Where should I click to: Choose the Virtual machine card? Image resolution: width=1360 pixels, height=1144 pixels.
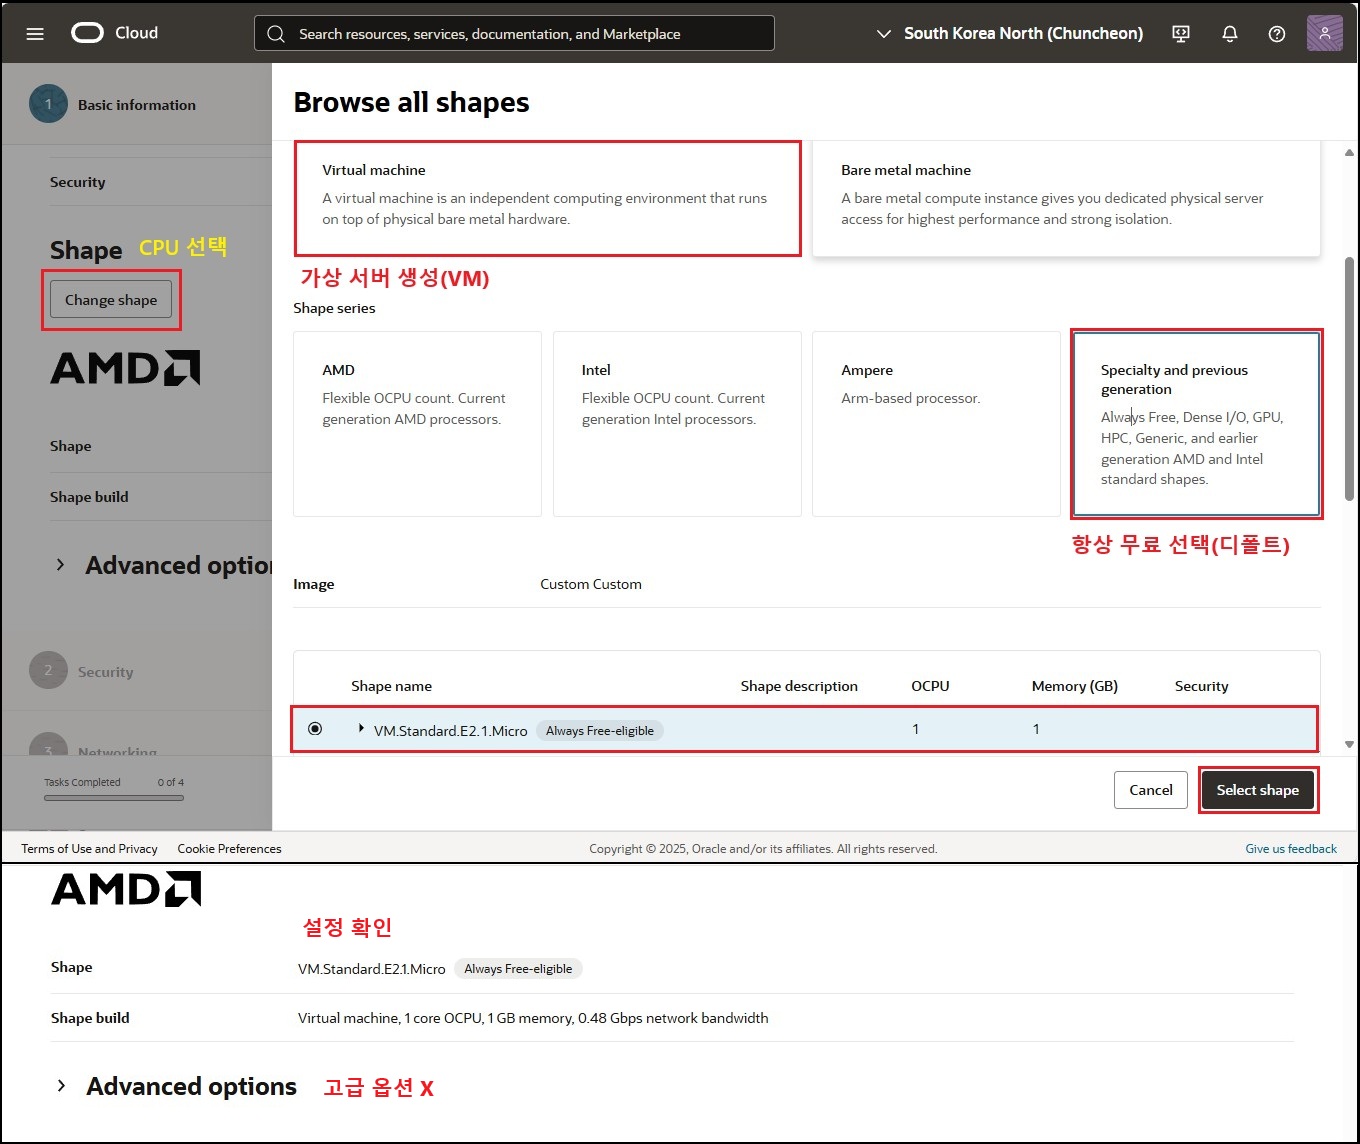click(x=548, y=198)
